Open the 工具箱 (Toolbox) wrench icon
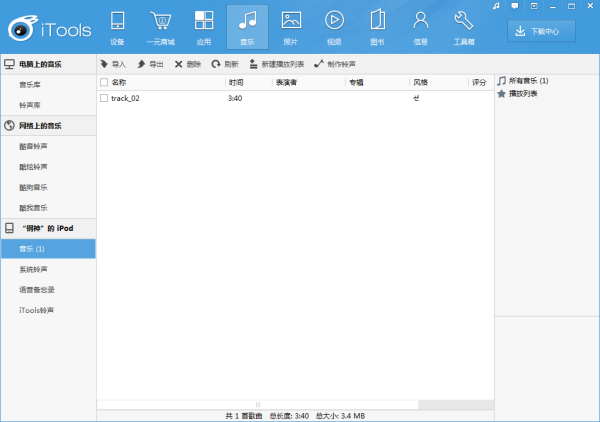 click(463, 27)
